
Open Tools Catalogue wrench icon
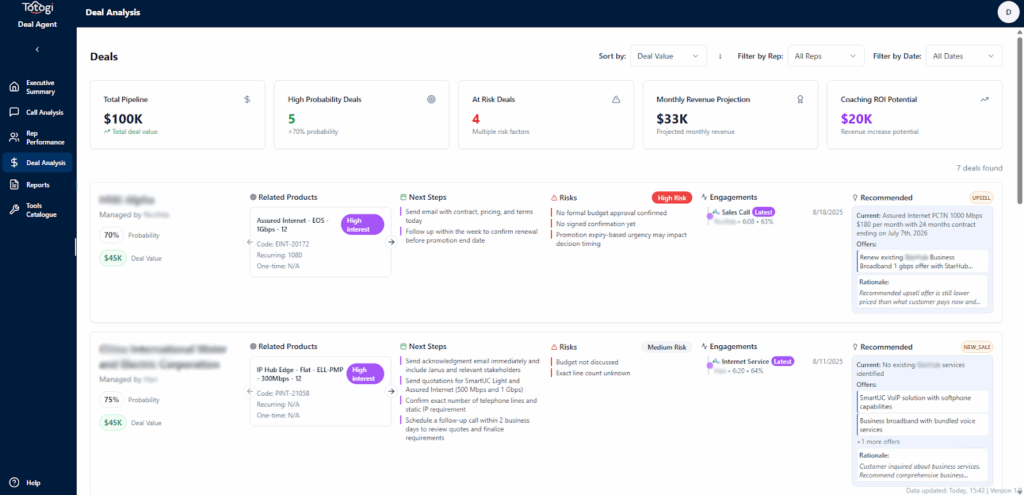(x=15, y=209)
